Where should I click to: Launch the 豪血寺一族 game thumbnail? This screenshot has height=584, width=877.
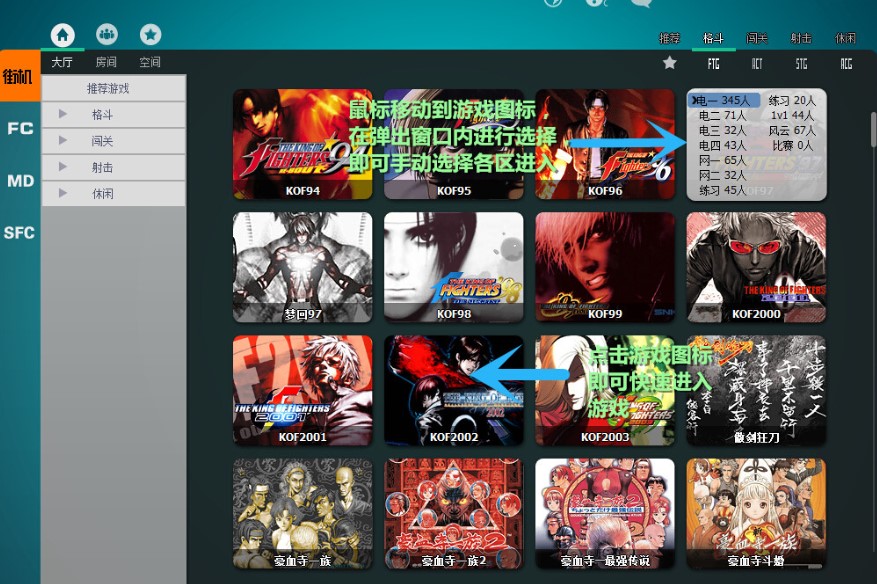pyautogui.click(x=303, y=514)
